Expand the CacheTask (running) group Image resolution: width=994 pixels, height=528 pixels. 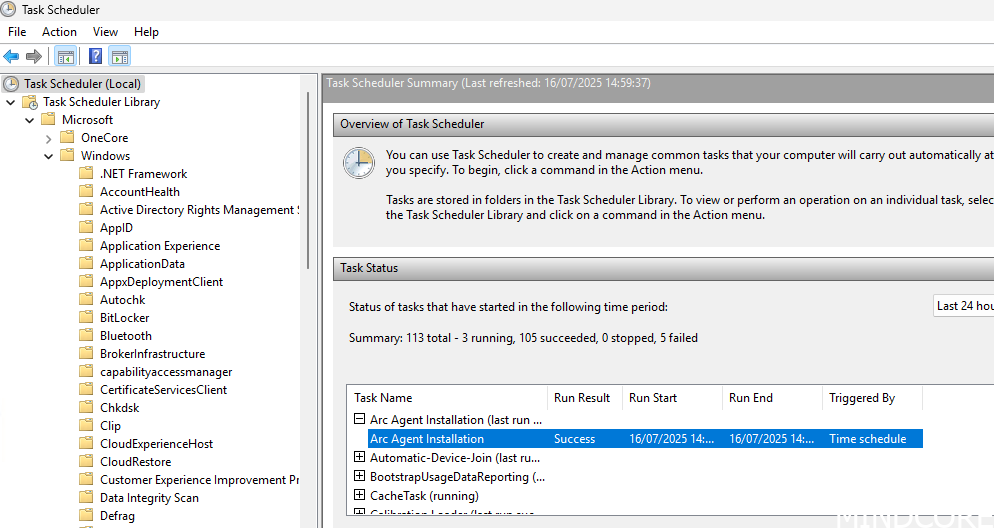click(x=360, y=495)
